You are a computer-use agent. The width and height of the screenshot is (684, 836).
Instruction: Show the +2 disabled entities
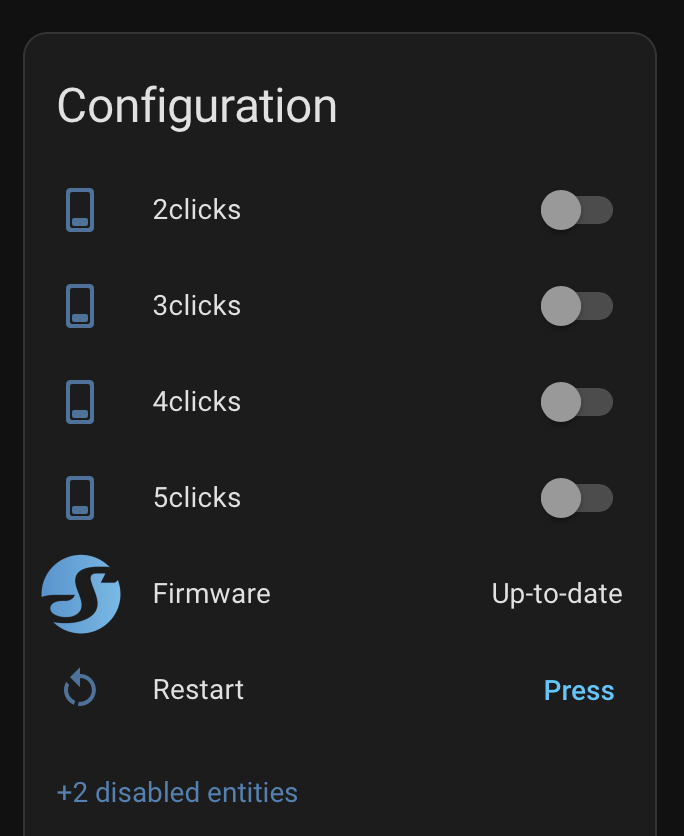[x=177, y=793]
